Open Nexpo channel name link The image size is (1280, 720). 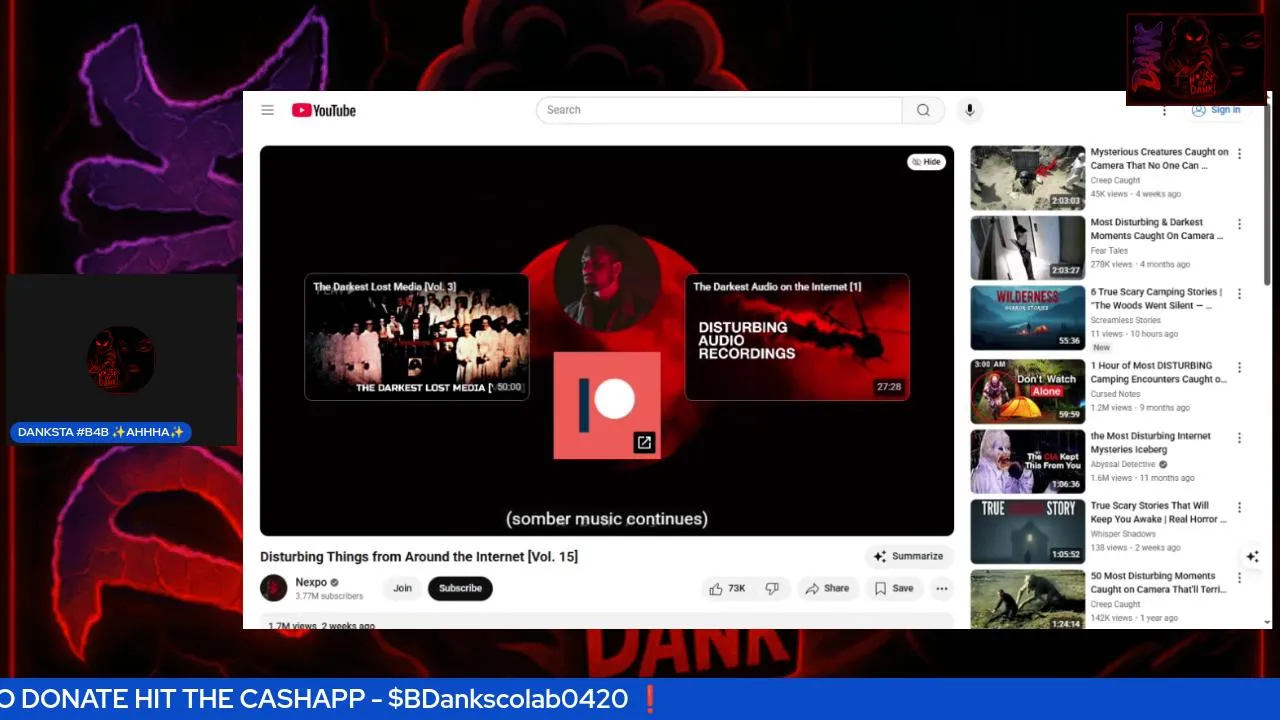coord(311,582)
